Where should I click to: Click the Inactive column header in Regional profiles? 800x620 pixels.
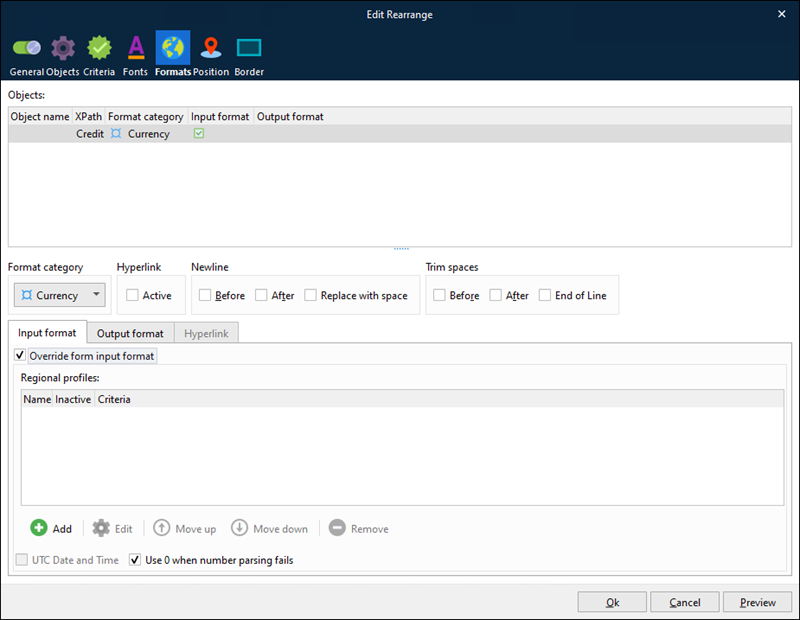73,399
